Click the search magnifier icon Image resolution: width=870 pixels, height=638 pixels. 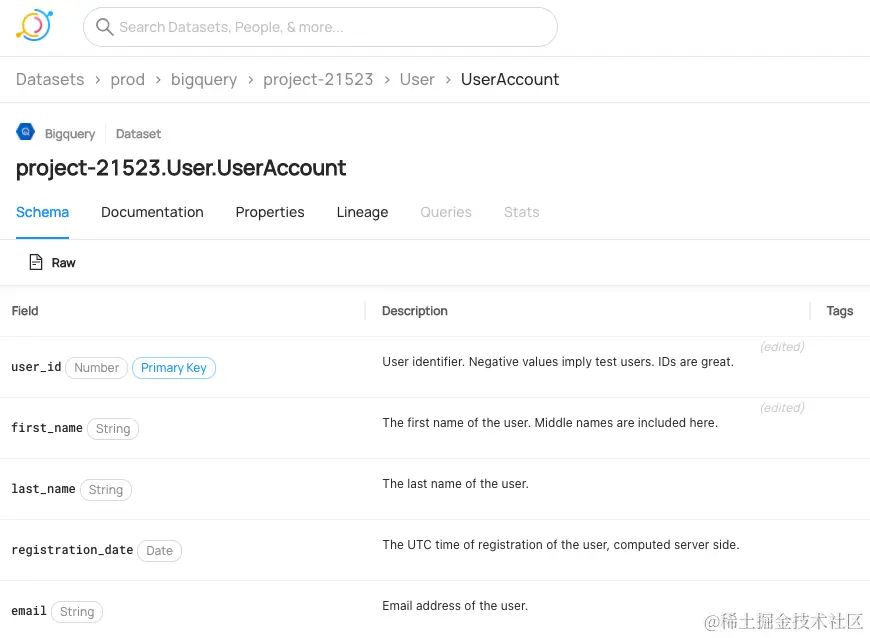104,27
